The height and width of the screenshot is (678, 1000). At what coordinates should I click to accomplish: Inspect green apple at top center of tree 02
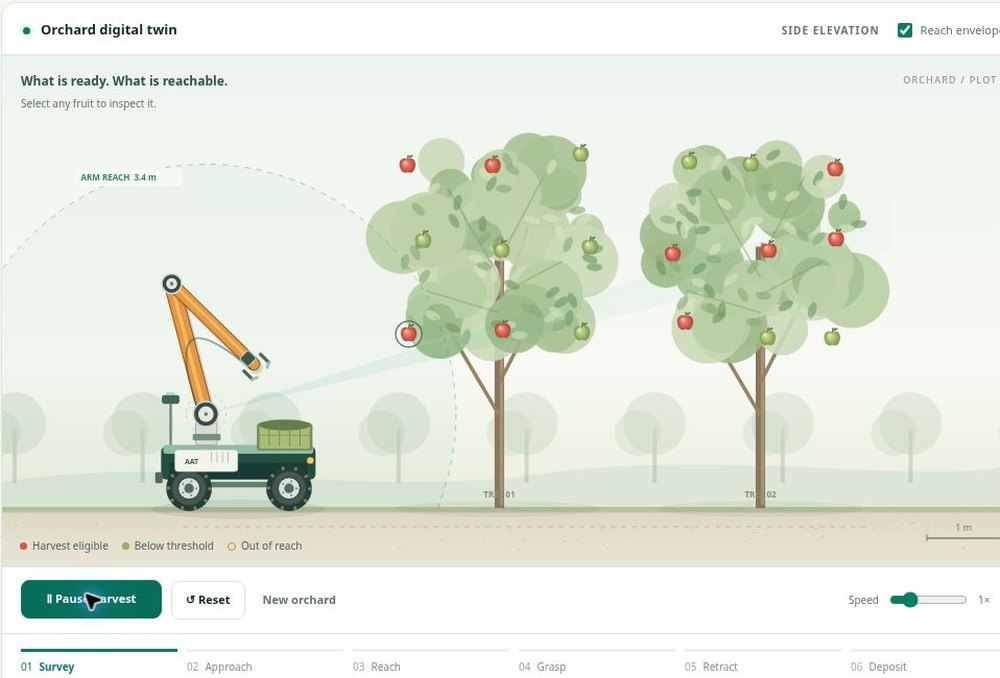[751, 163]
